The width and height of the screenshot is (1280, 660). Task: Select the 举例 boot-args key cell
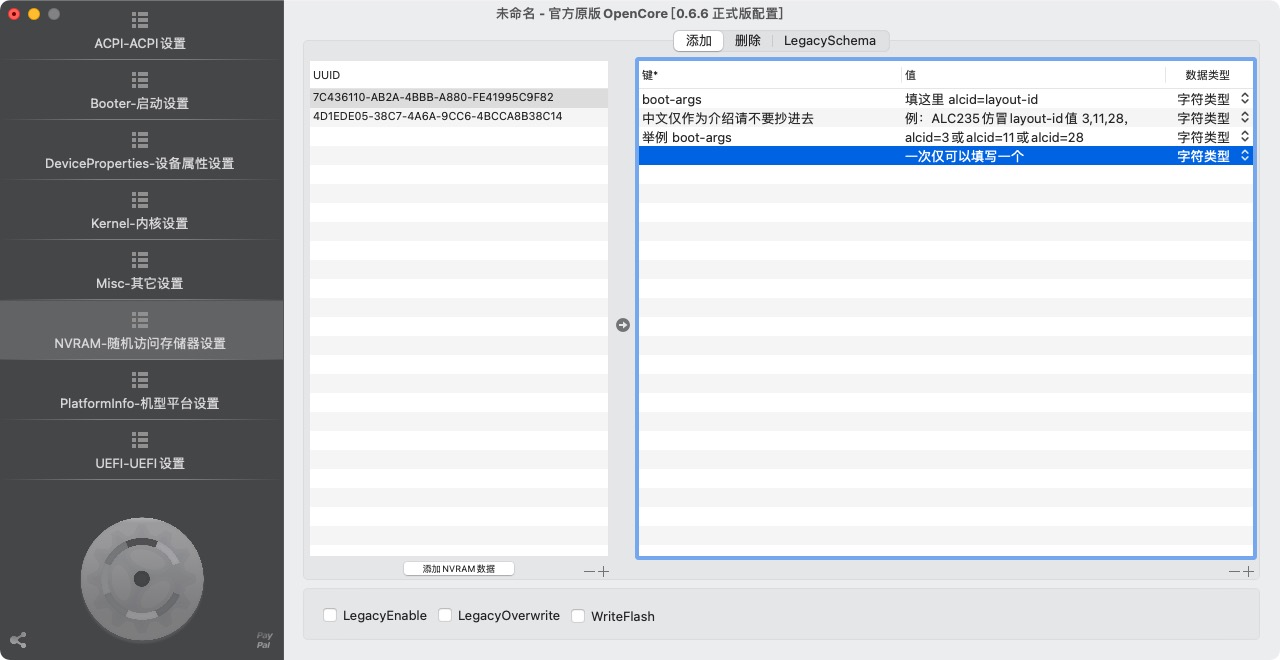coord(770,137)
